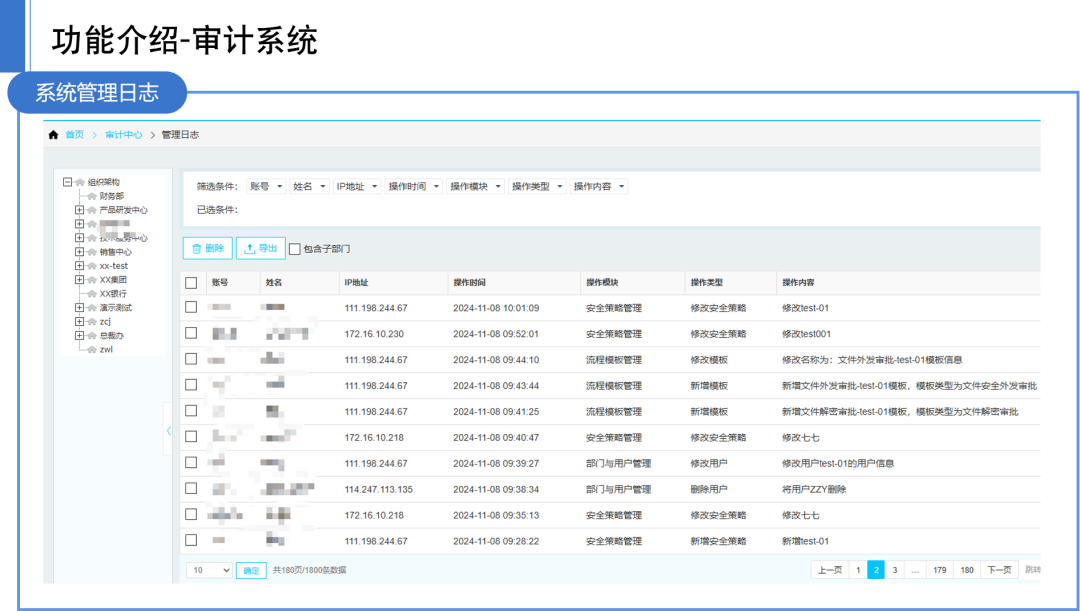Open the 操作模块 filter dropdown

(475, 187)
